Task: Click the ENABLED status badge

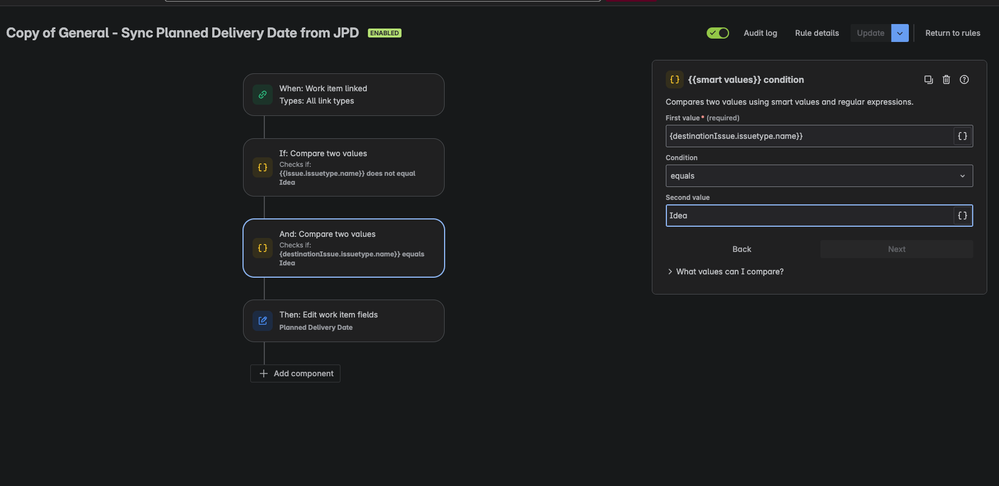Action: [384, 33]
